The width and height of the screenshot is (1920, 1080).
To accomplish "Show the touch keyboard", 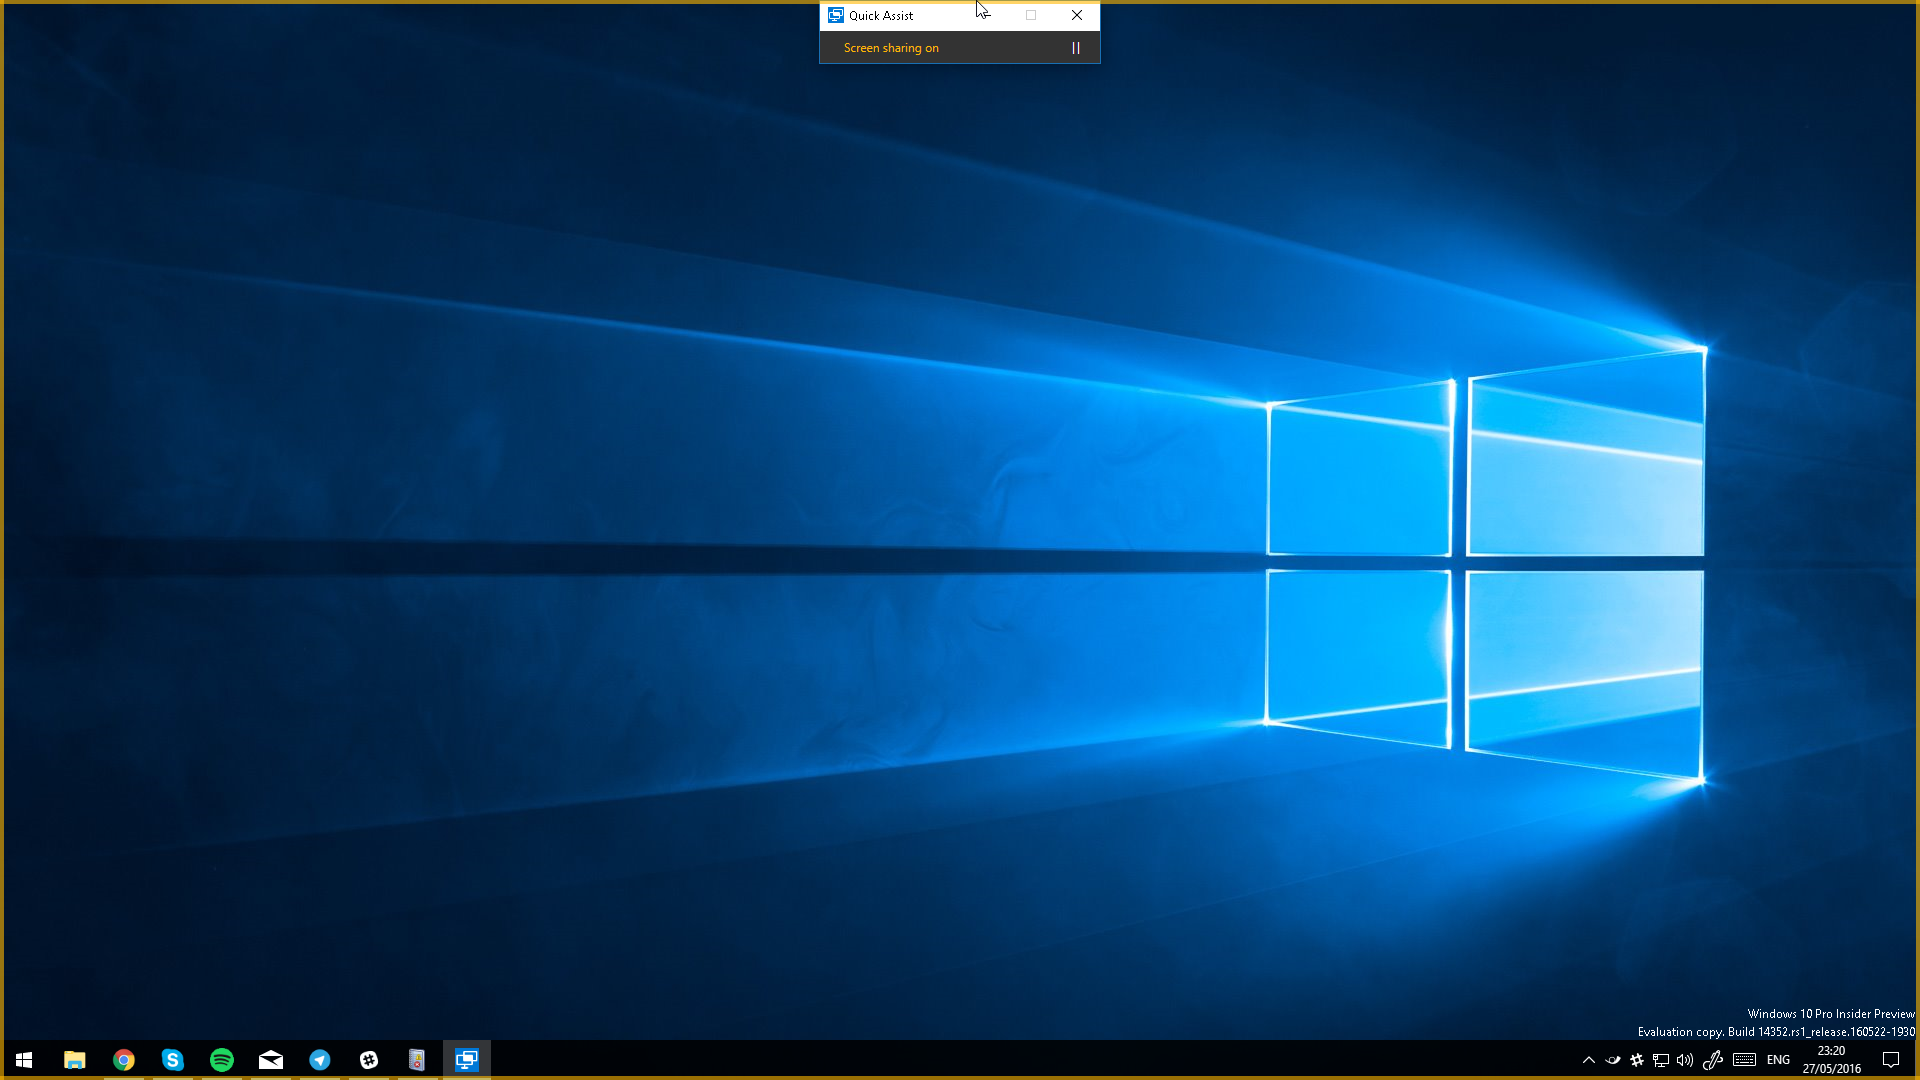I will (x=1744, y=1060).
